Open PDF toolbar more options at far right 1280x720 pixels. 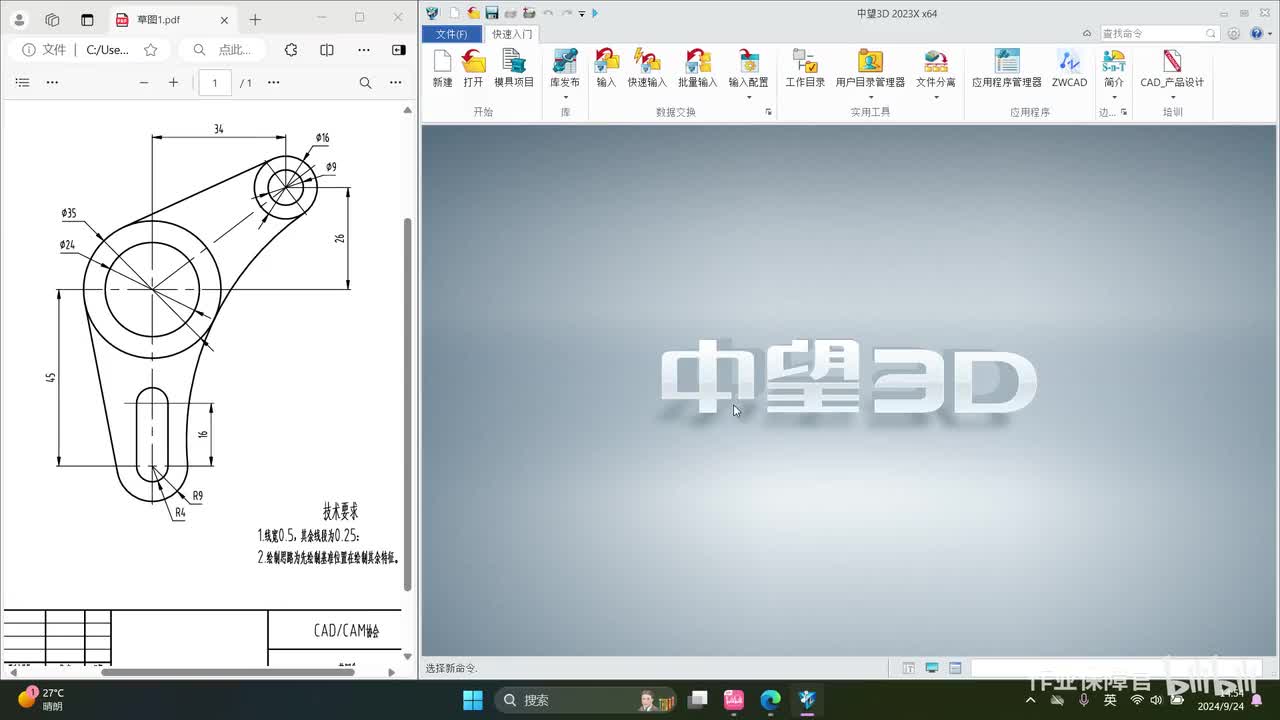click(x=396, y=83)
